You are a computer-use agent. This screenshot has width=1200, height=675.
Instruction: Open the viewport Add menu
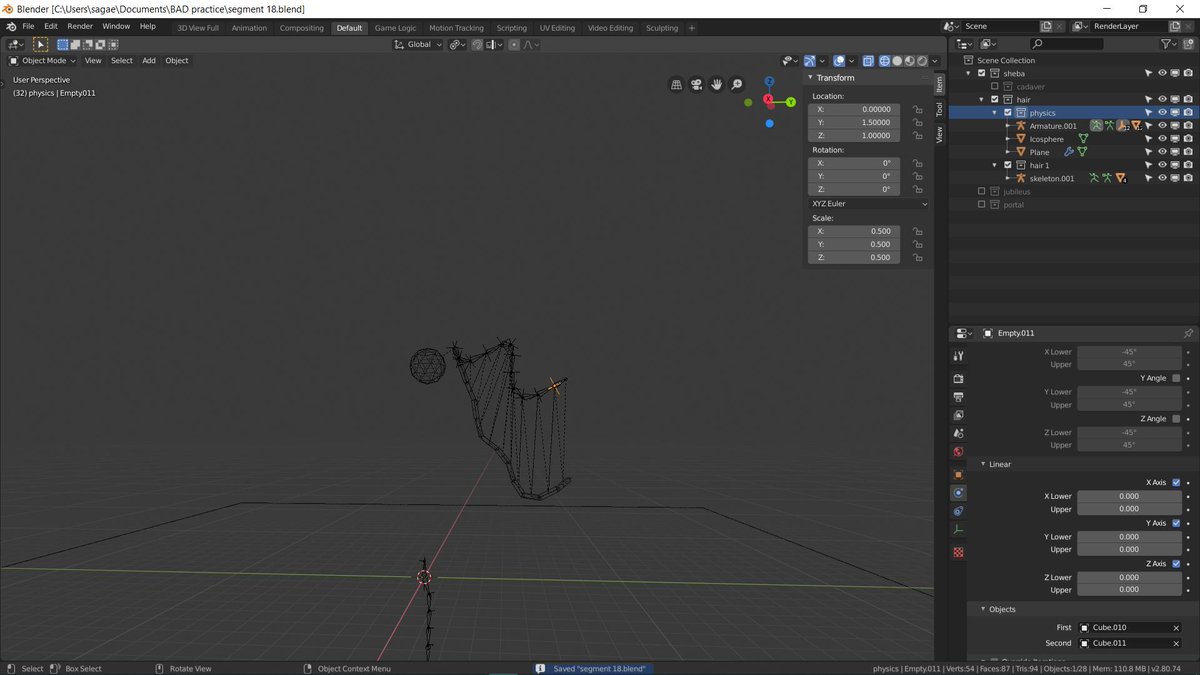149,61
